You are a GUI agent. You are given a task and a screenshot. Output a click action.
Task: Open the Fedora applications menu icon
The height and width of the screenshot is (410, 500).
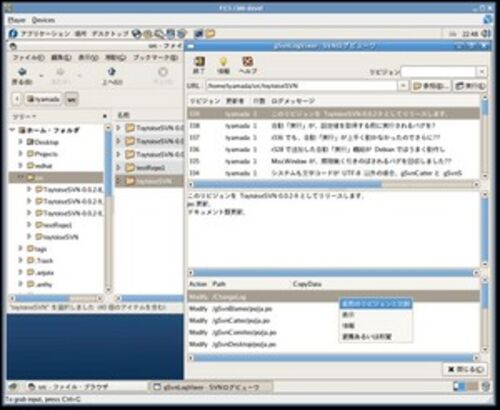13,33
